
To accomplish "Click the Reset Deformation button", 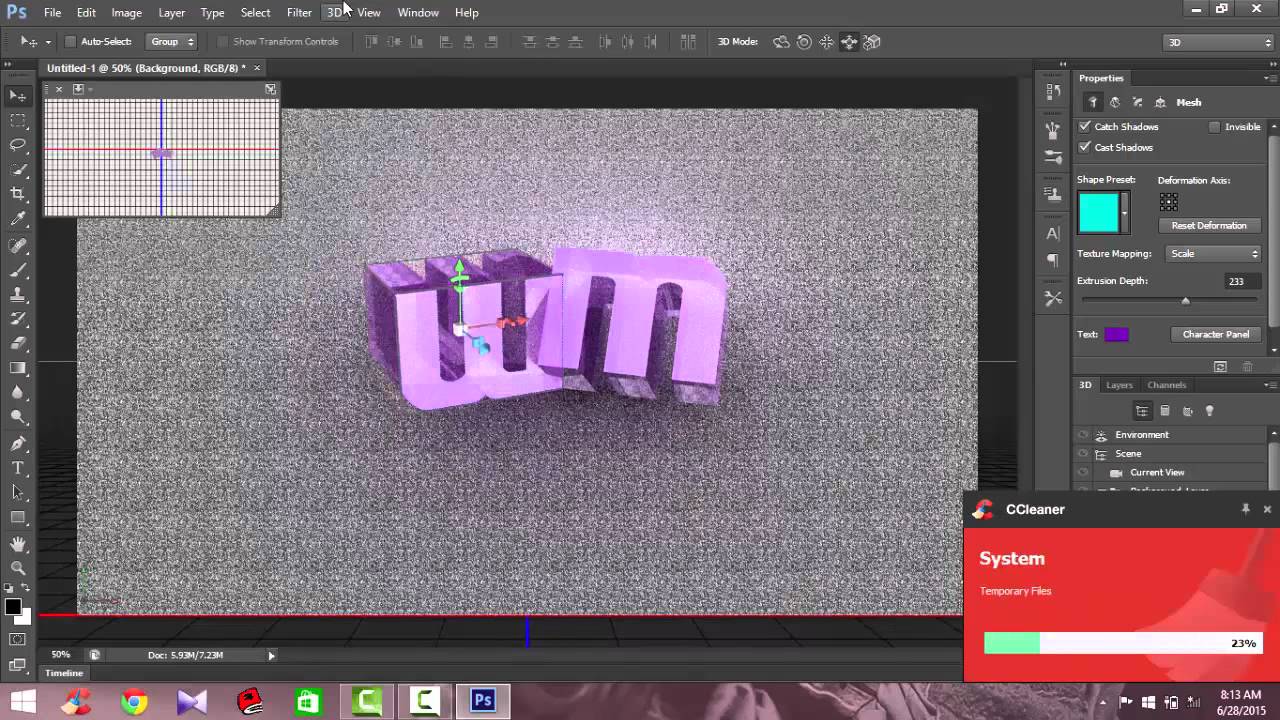I will point(1209,226).
